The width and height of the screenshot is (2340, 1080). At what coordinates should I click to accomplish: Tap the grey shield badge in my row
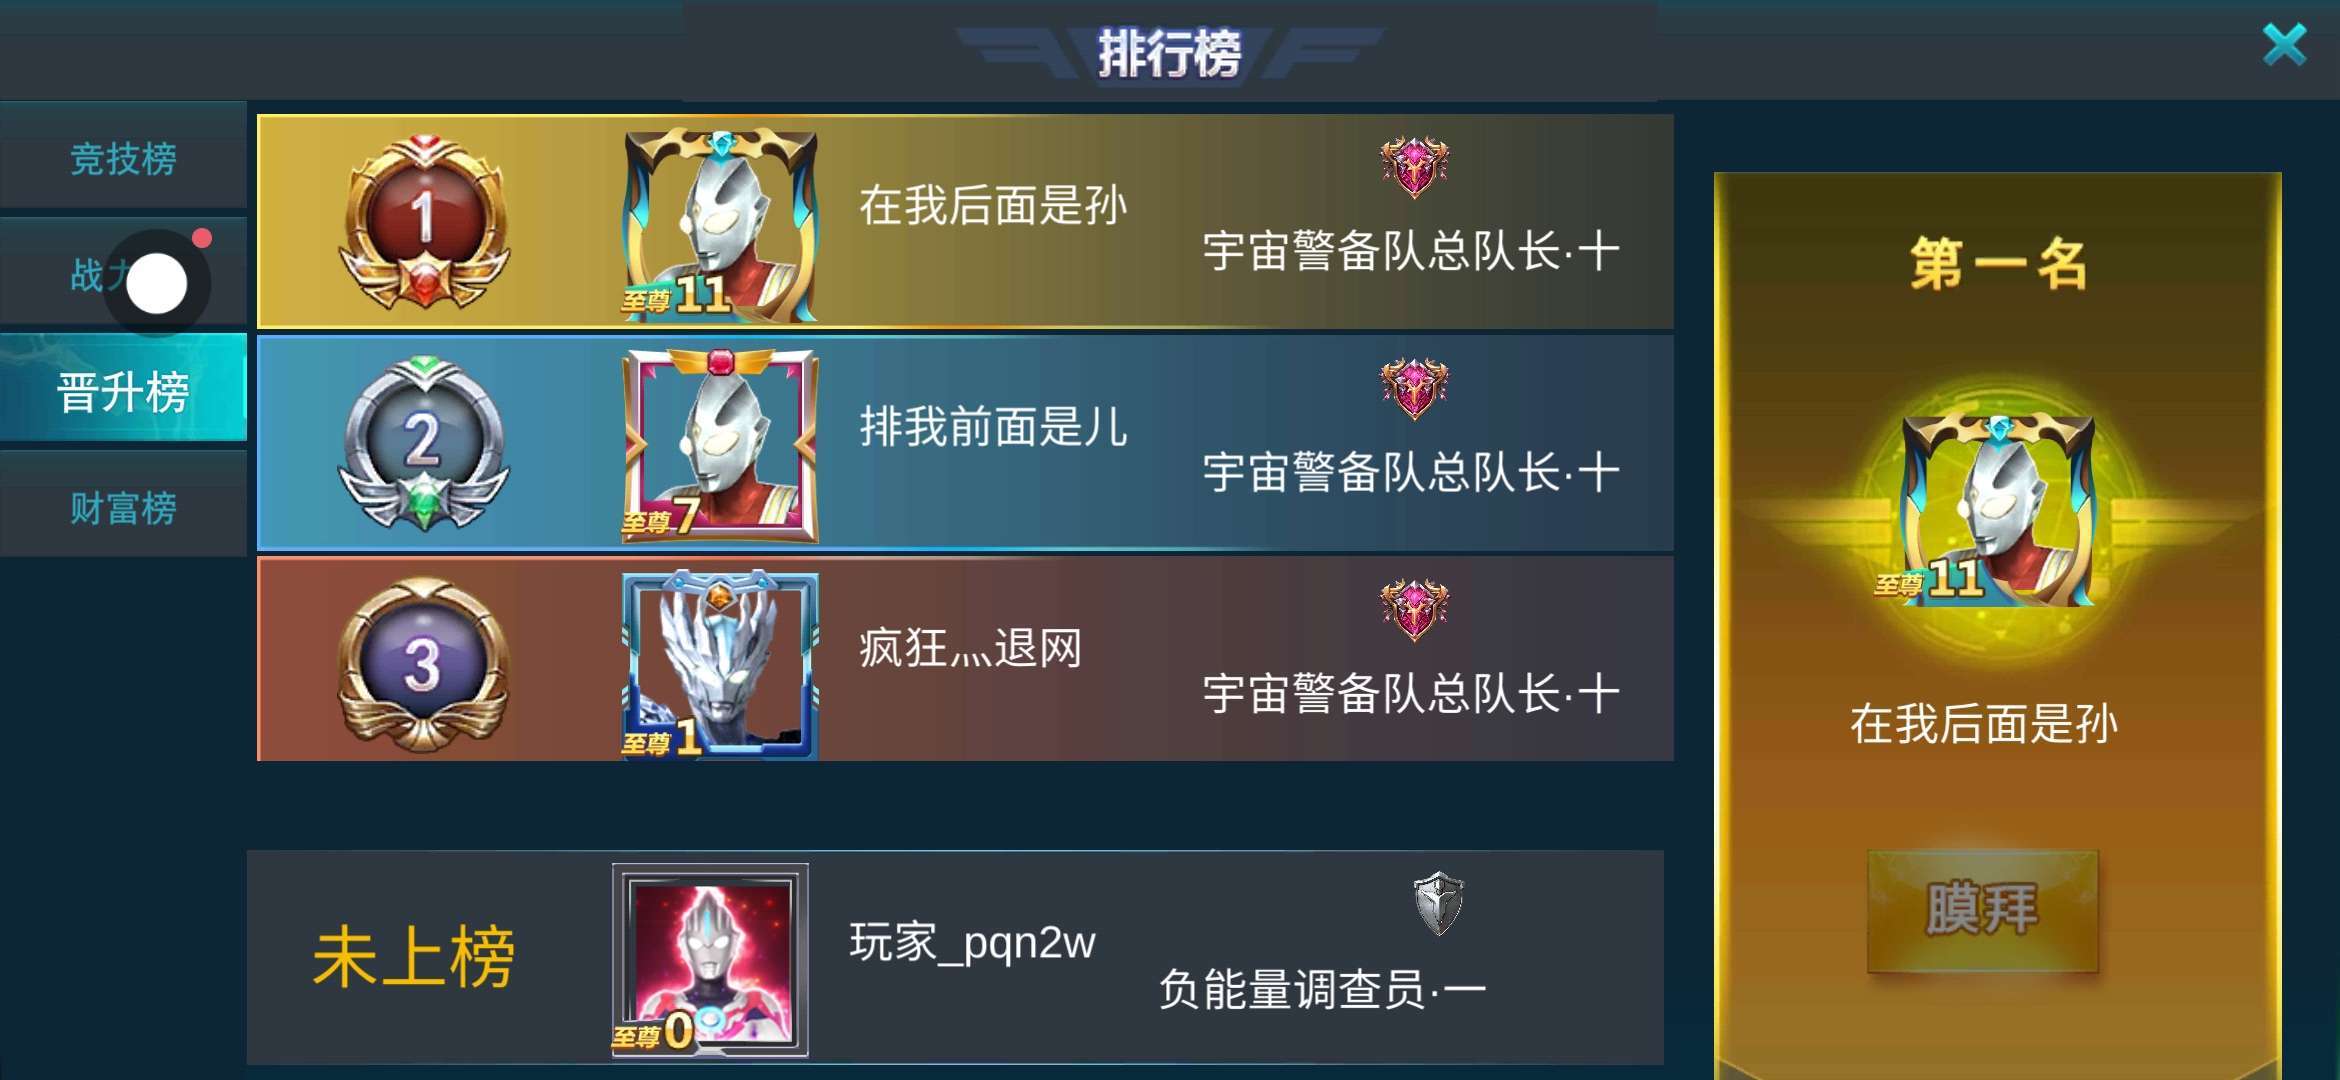[1438, 903]
